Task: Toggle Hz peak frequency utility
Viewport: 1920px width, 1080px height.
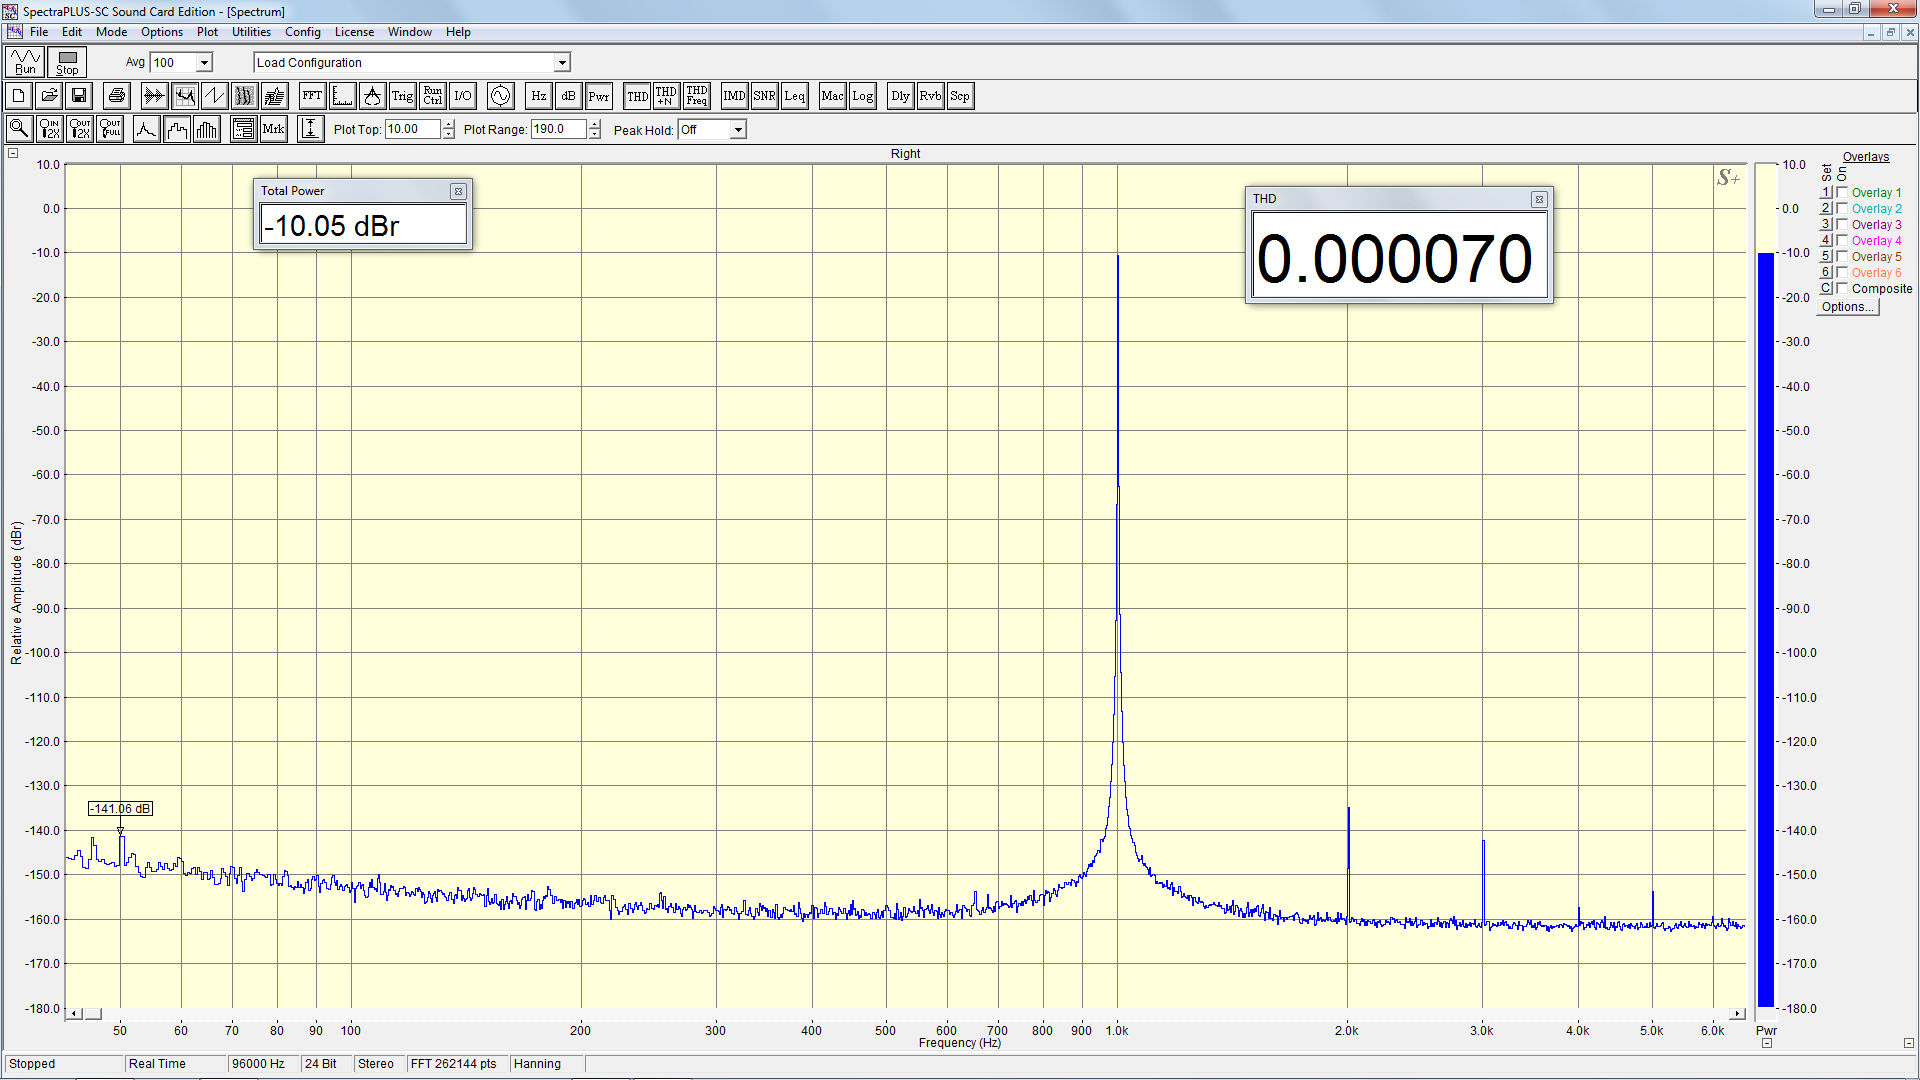Action: (x=538, y=96)
